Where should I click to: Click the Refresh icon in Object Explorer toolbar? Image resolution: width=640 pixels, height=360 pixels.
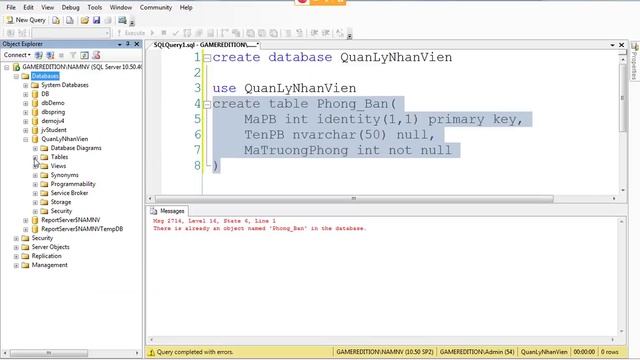[84, 55]
